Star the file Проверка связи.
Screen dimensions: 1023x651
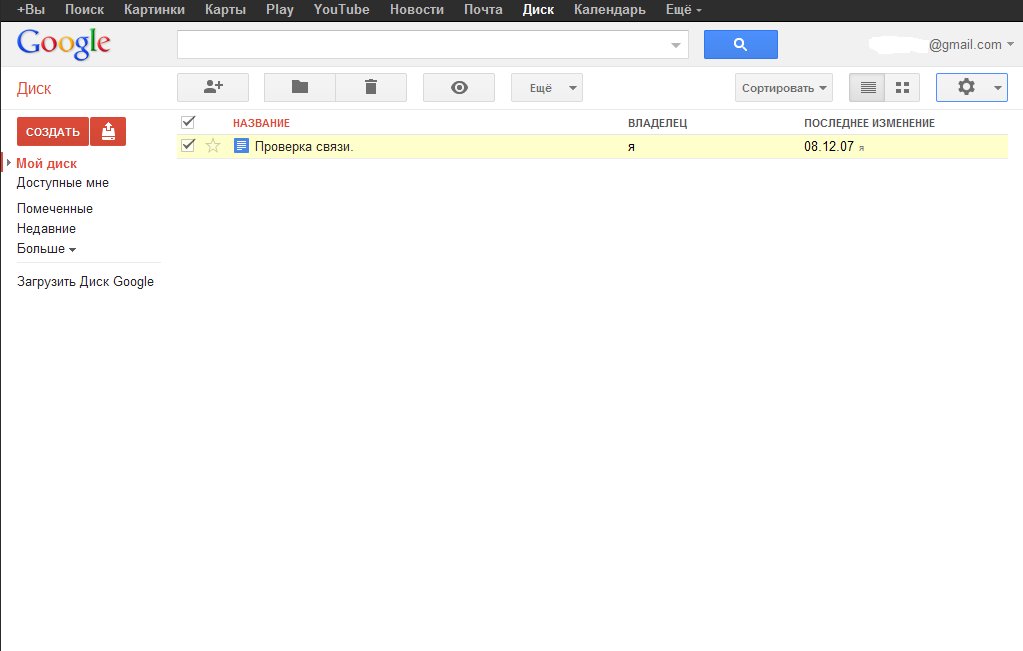pyautogui.click(x=212, y=146)
